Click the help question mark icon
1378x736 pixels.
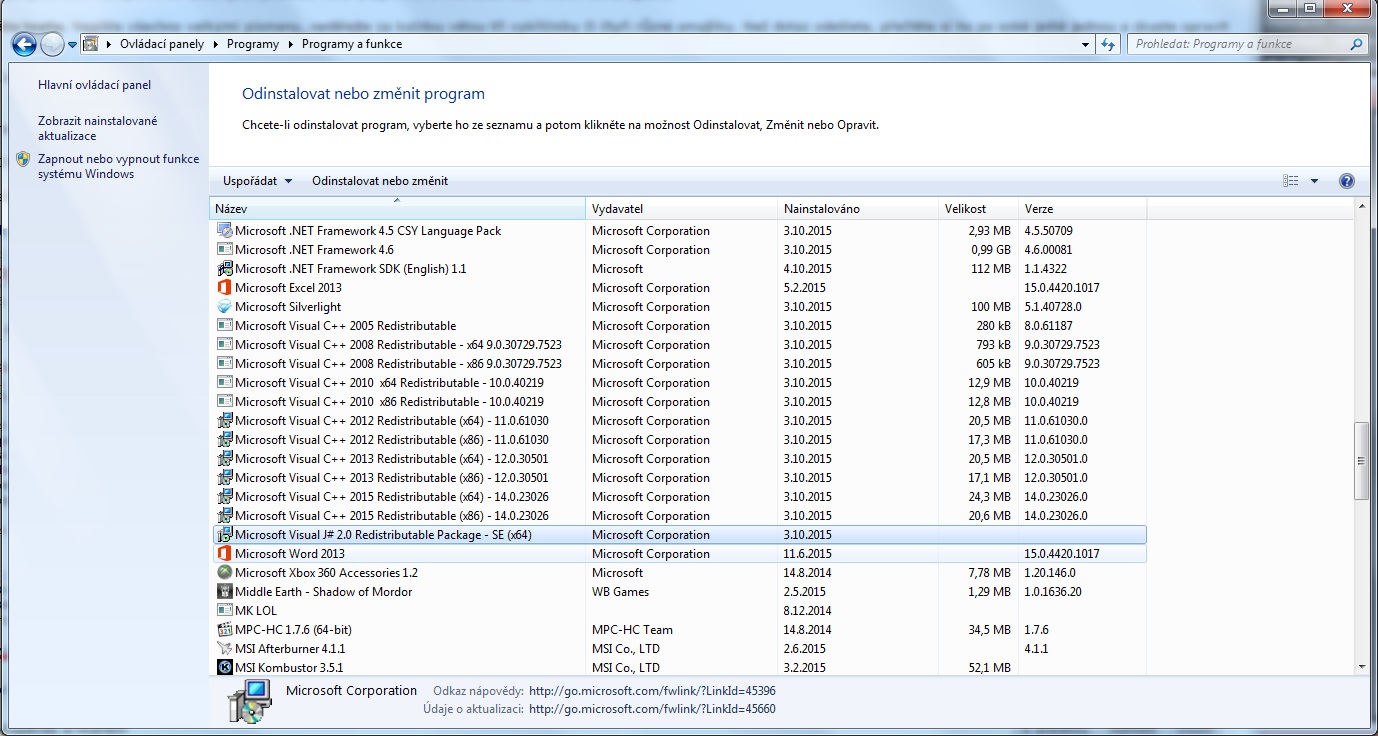coord(1346,181)
